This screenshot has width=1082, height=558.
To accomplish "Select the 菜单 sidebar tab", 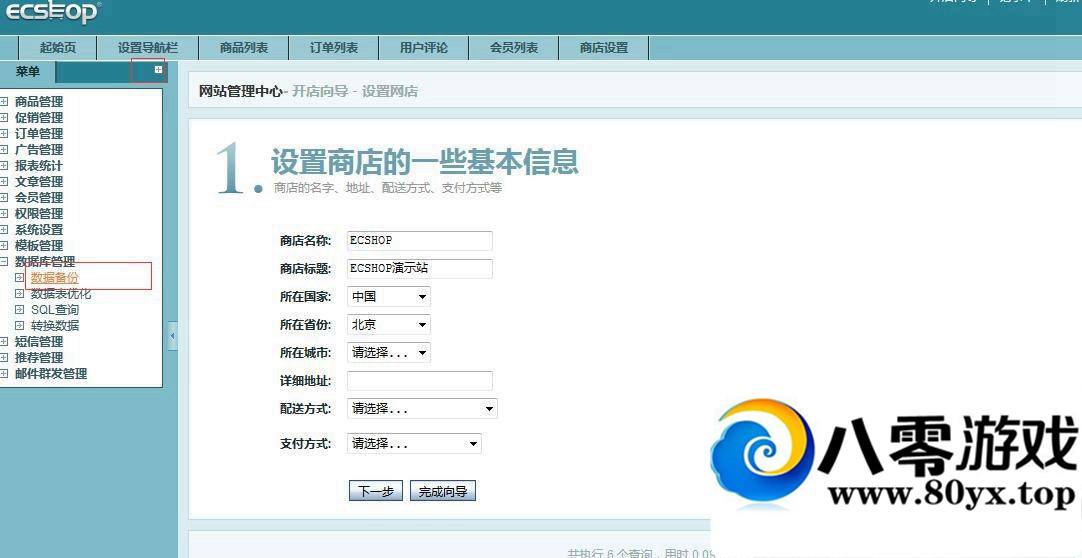I will point(28,72).
